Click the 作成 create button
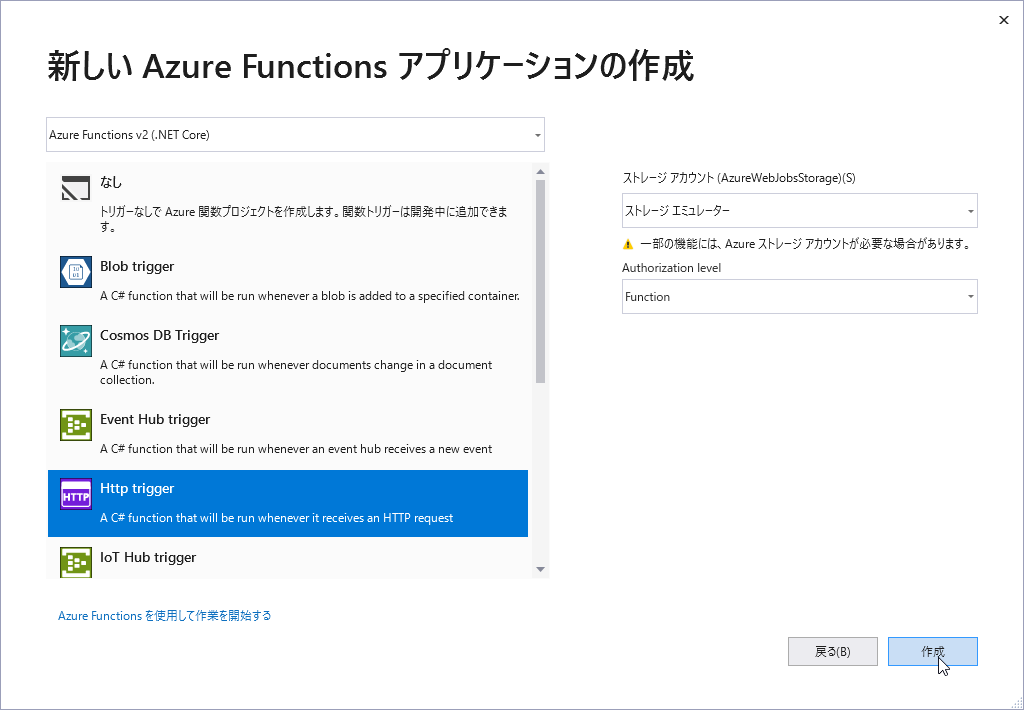The height and width of the screenshot is (710, 1024). [933, 651]
